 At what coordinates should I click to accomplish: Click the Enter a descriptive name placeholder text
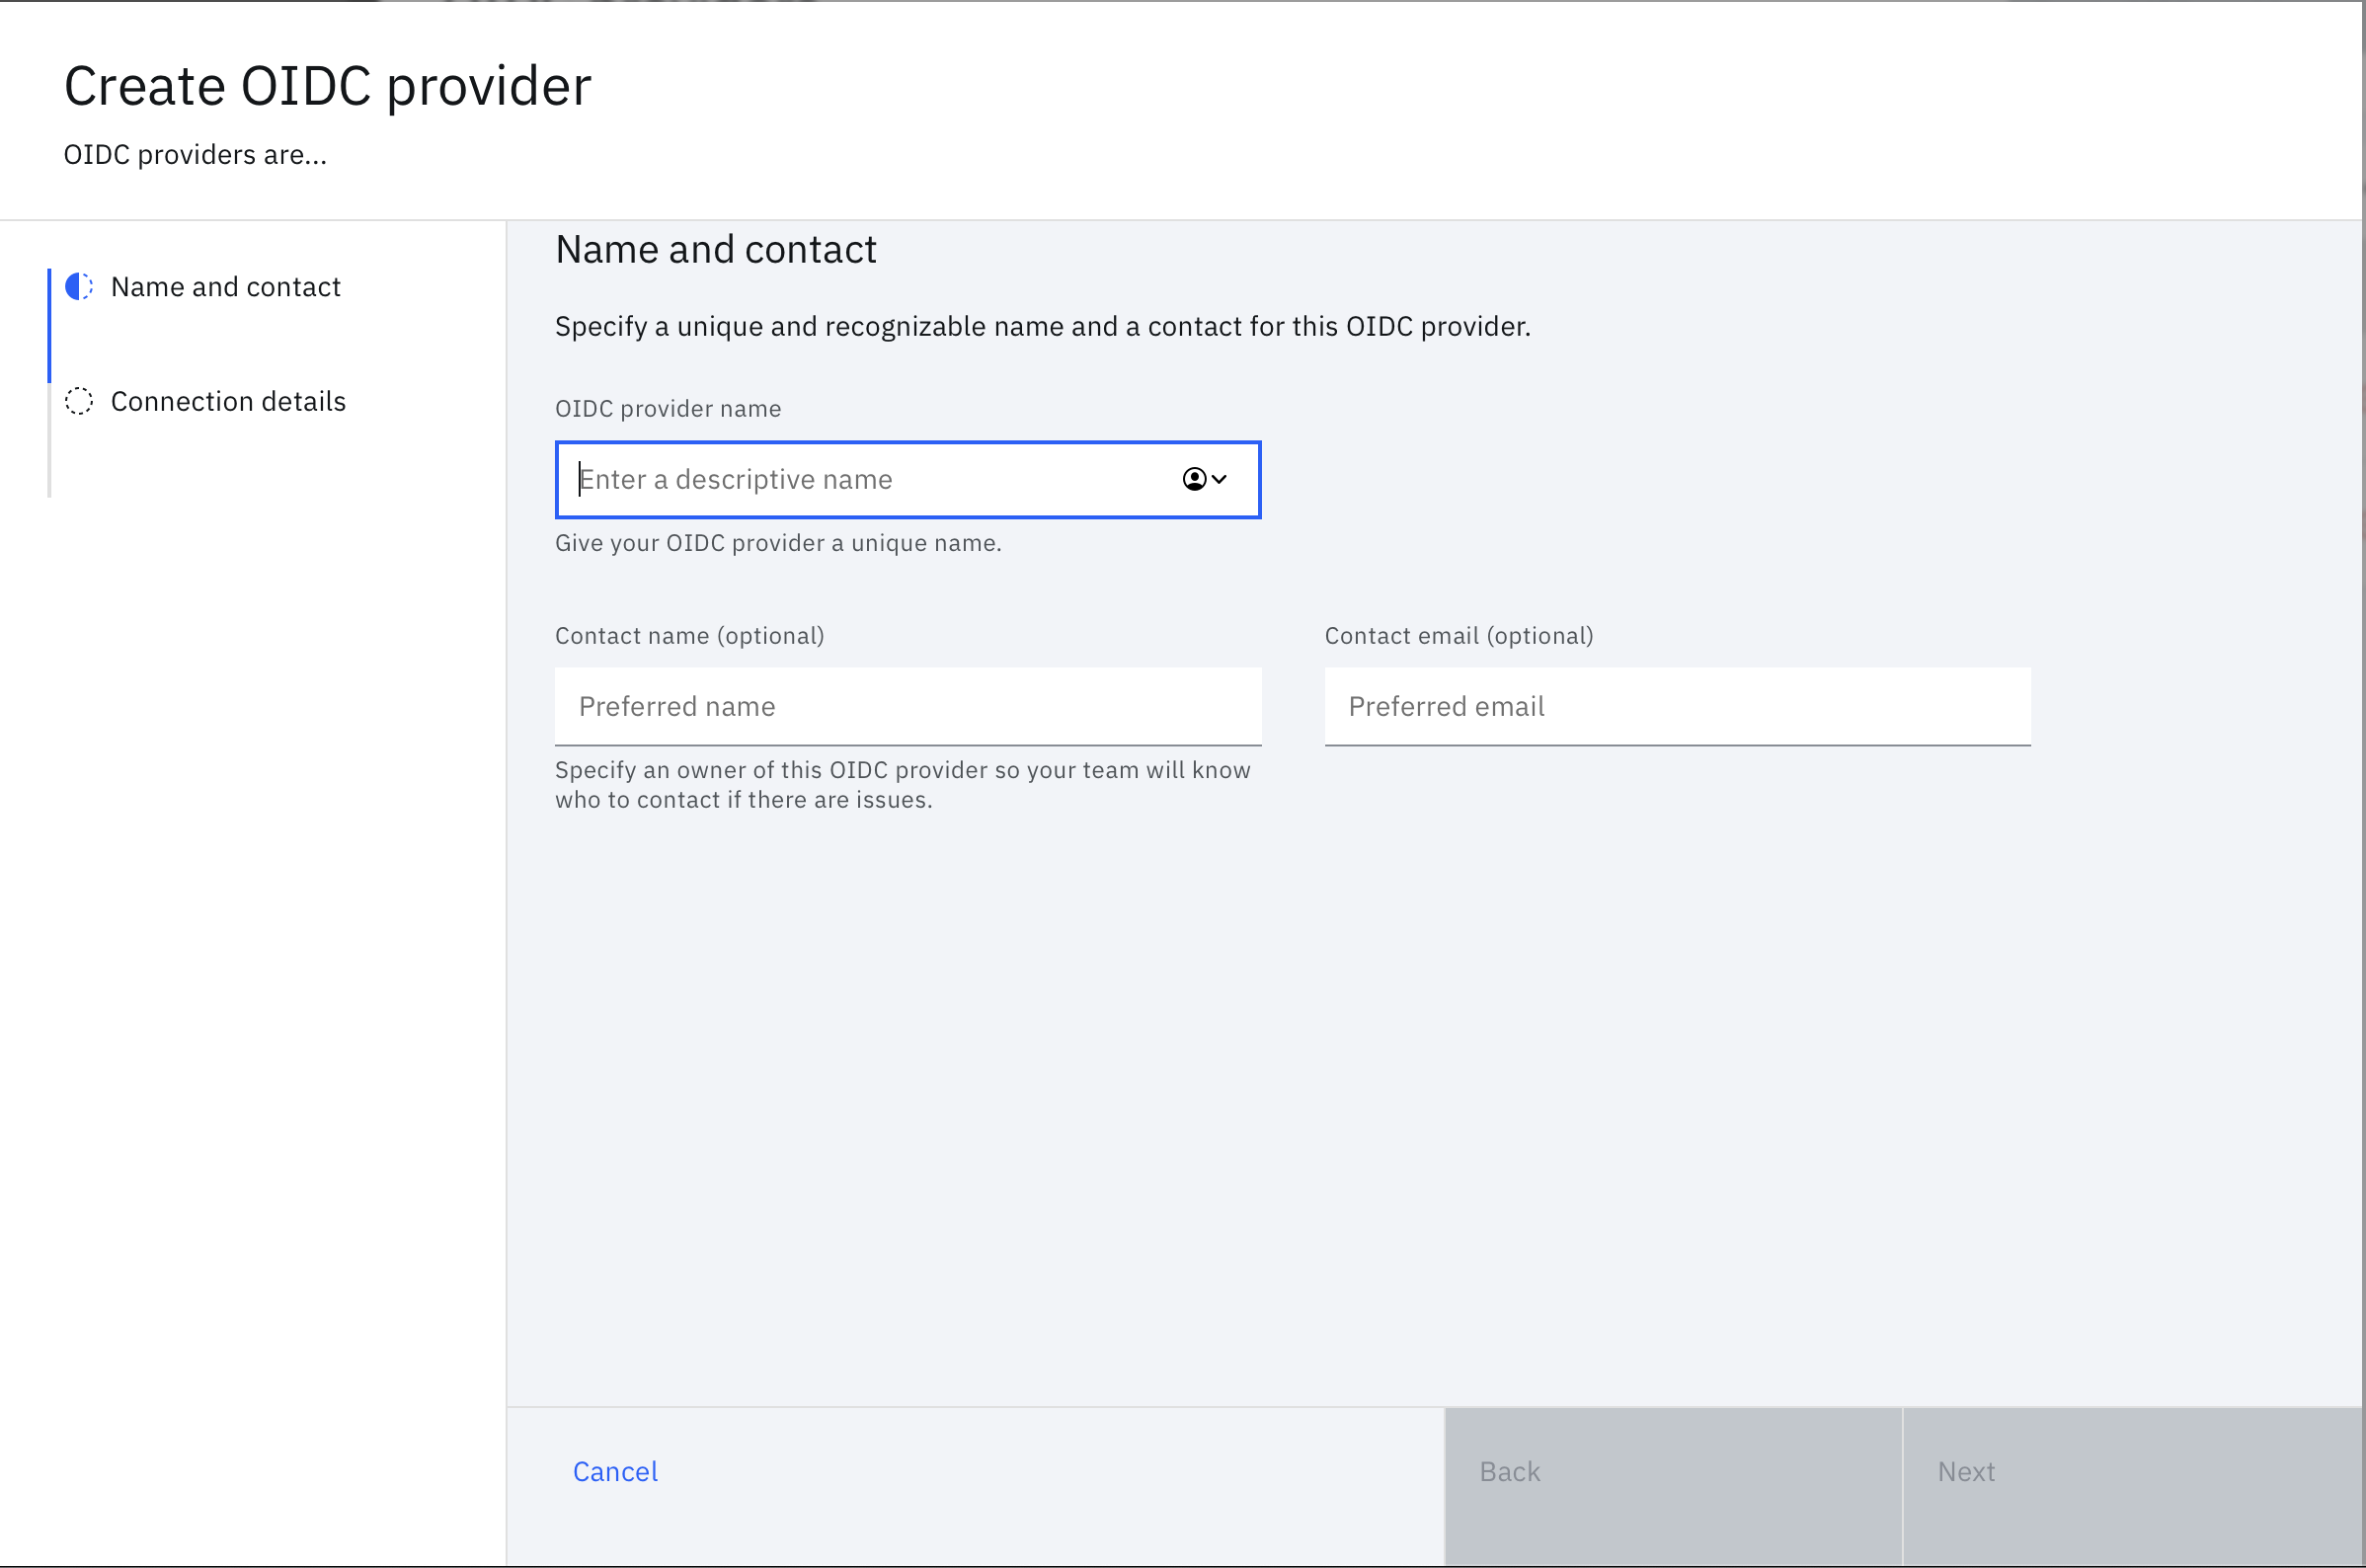pos(736,480)
